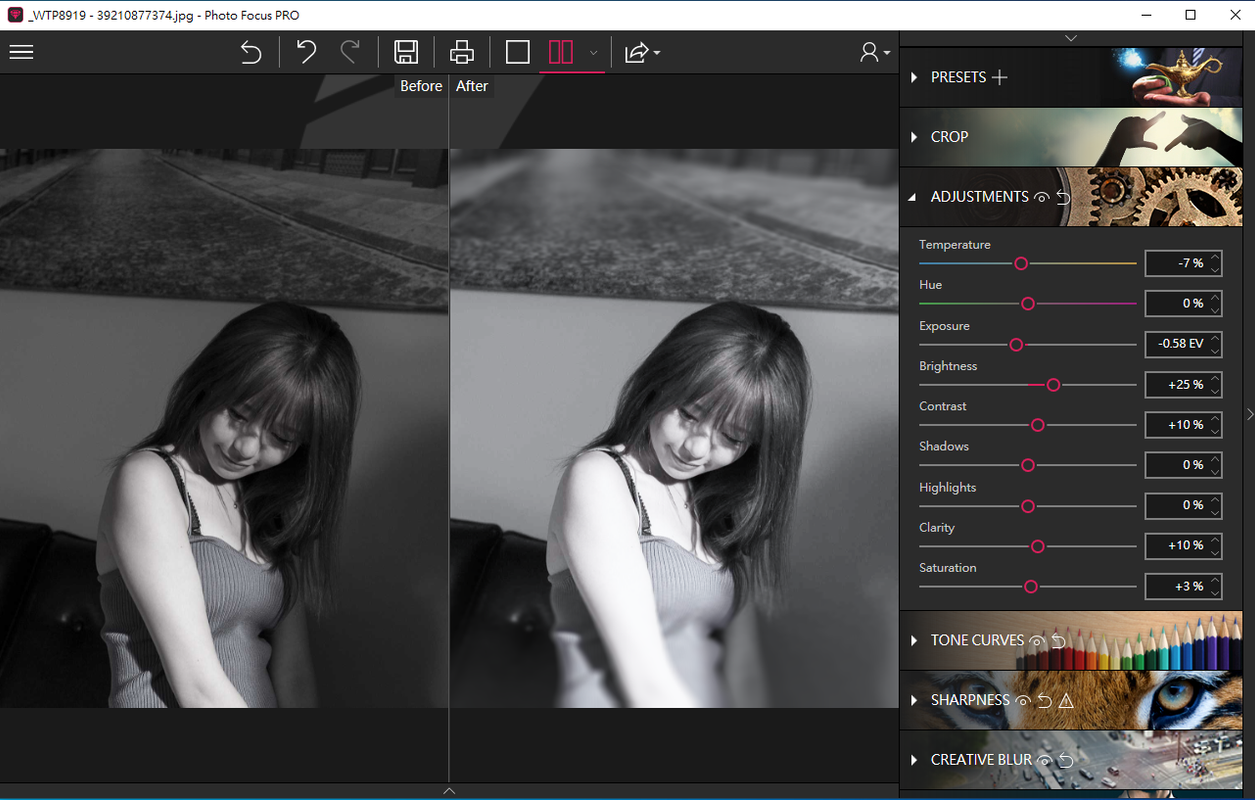Expand the bottom panel chevron
This screenshot has width=1255, height=800.
pos(449,791)
